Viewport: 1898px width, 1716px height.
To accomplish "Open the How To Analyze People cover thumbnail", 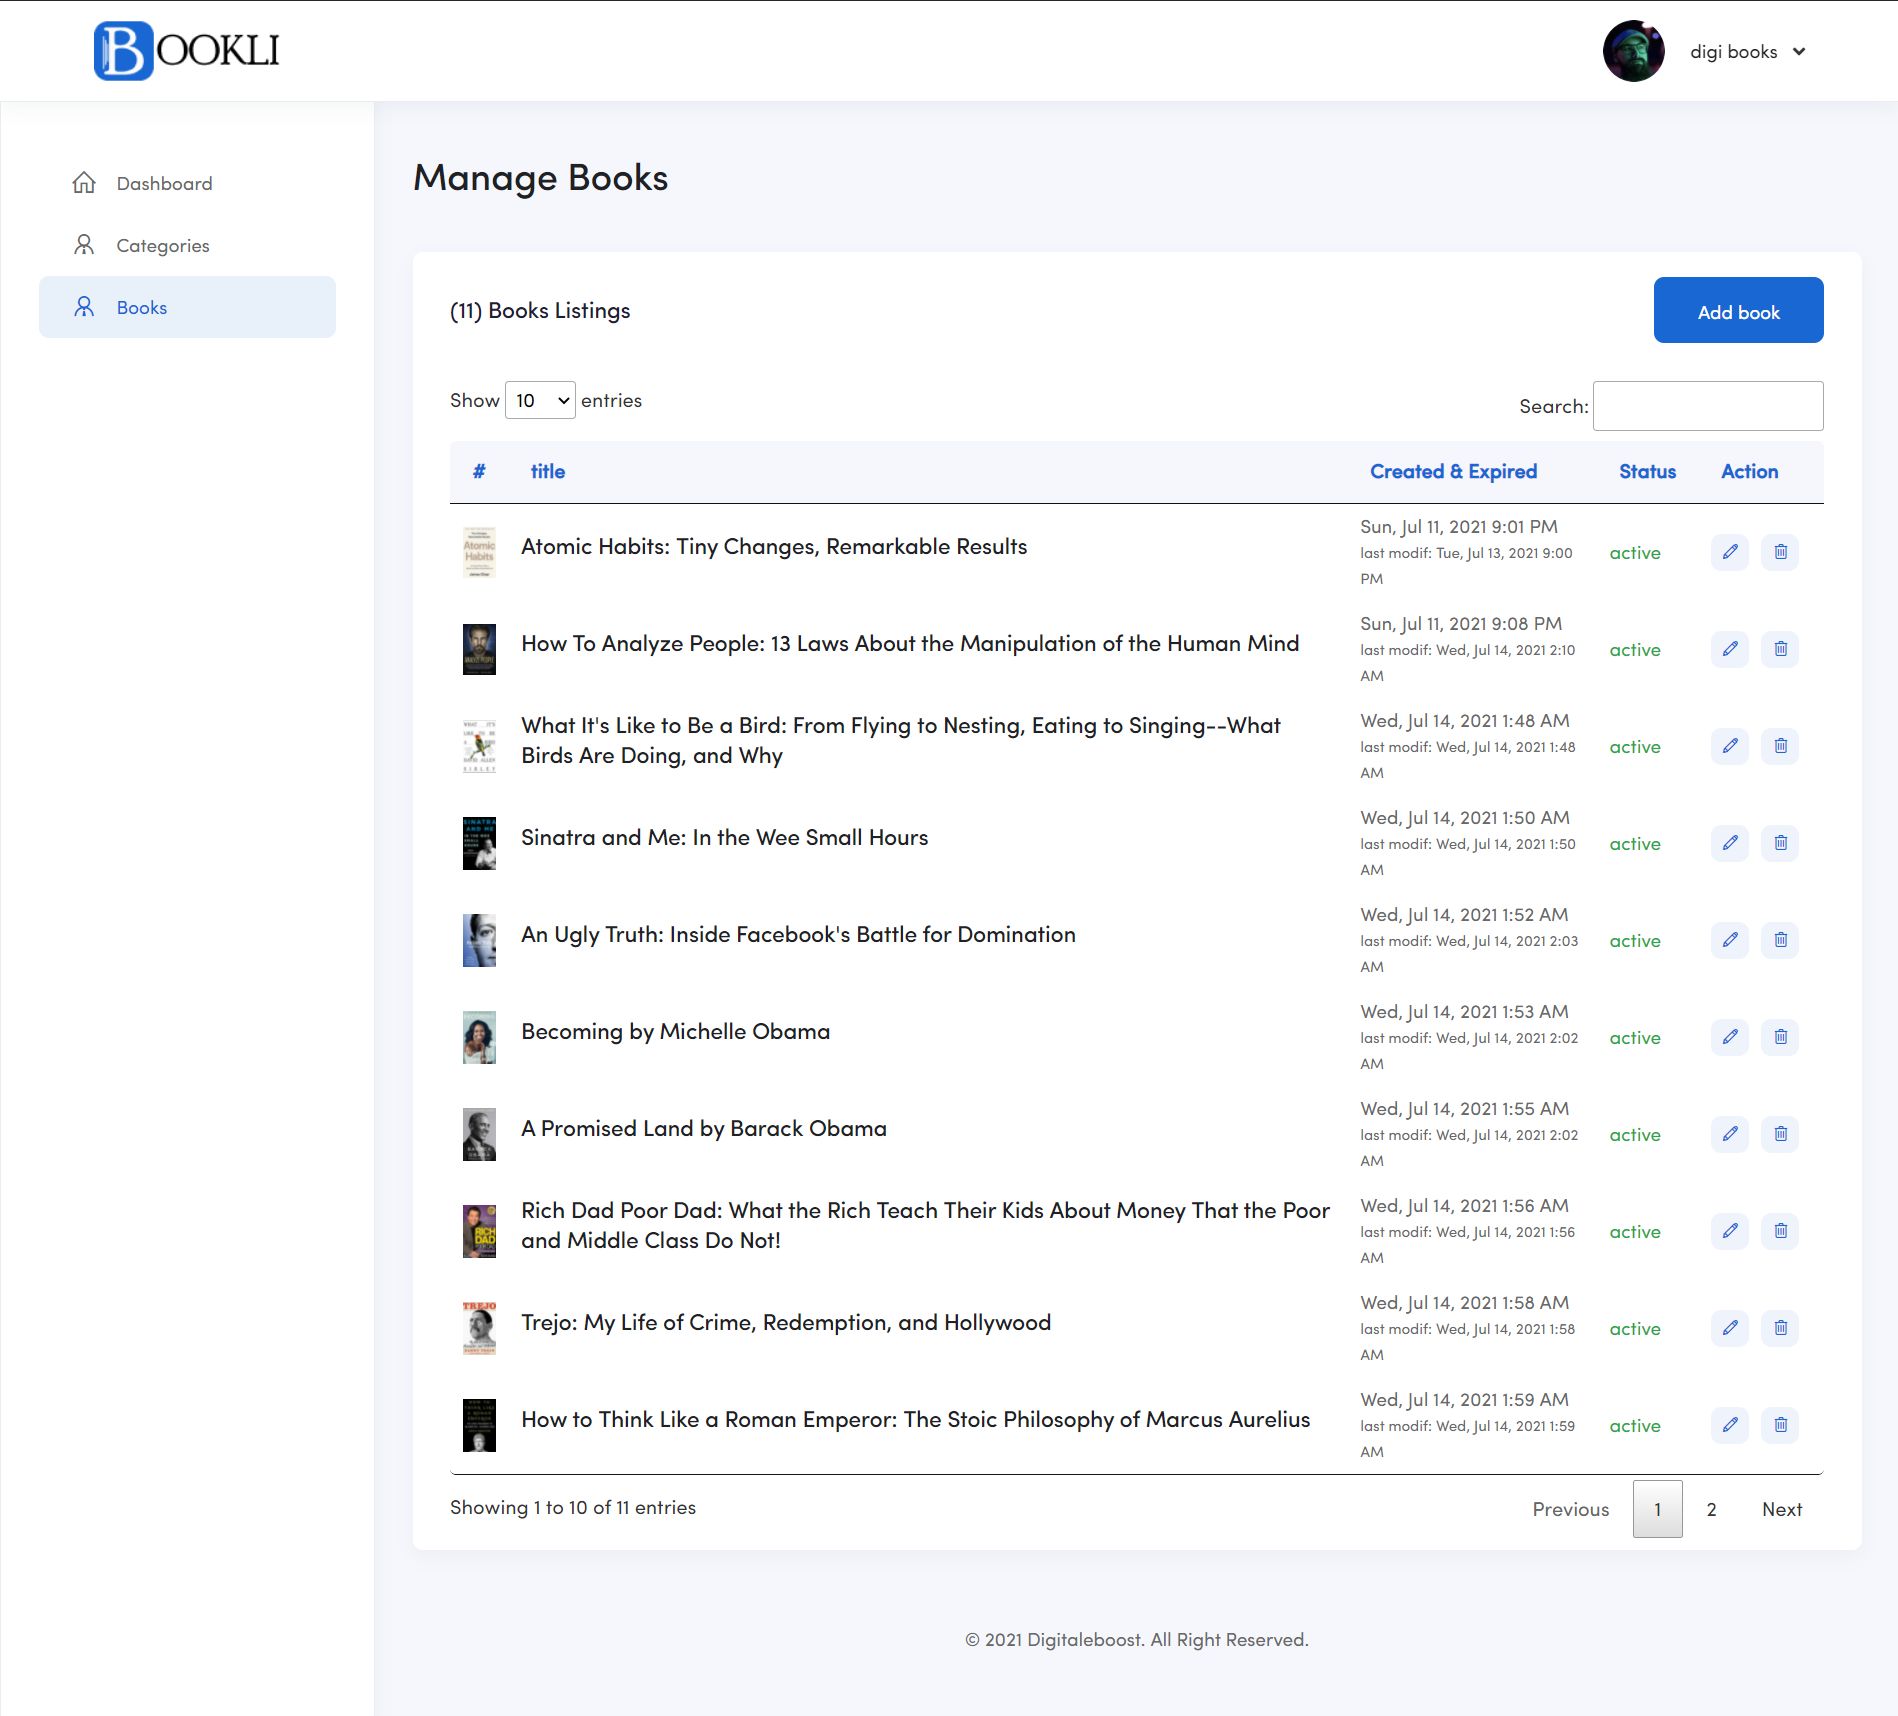I will pos(479,649).
